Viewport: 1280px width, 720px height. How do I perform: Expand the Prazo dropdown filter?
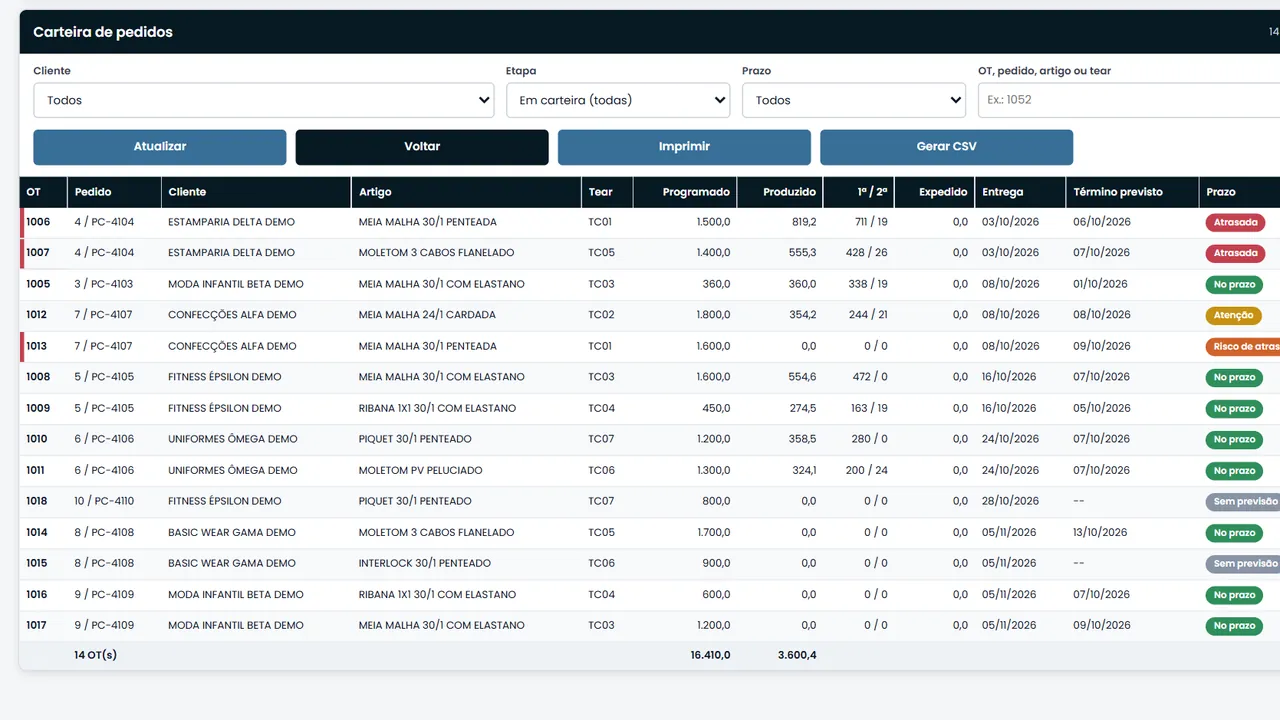click(x=854, y=100)
